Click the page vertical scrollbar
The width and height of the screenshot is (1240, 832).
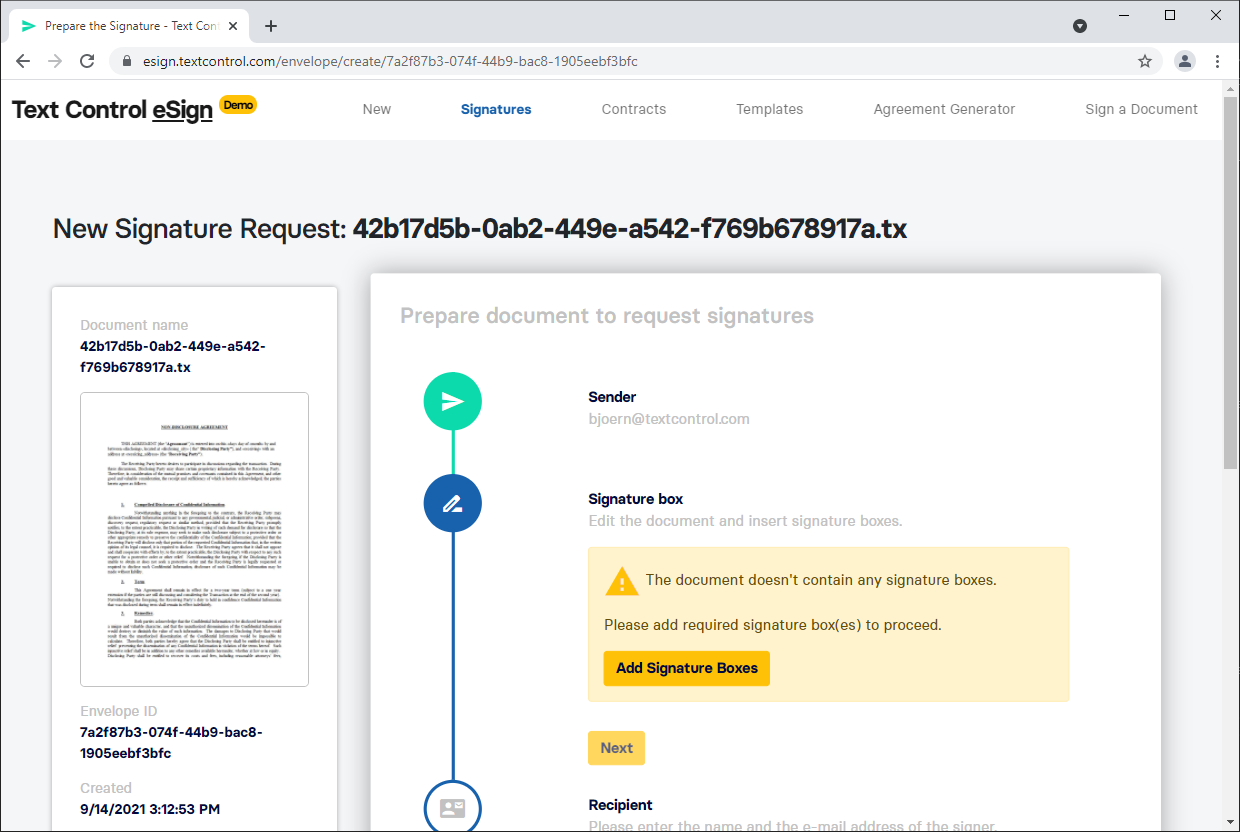(x=1231, y=283)
